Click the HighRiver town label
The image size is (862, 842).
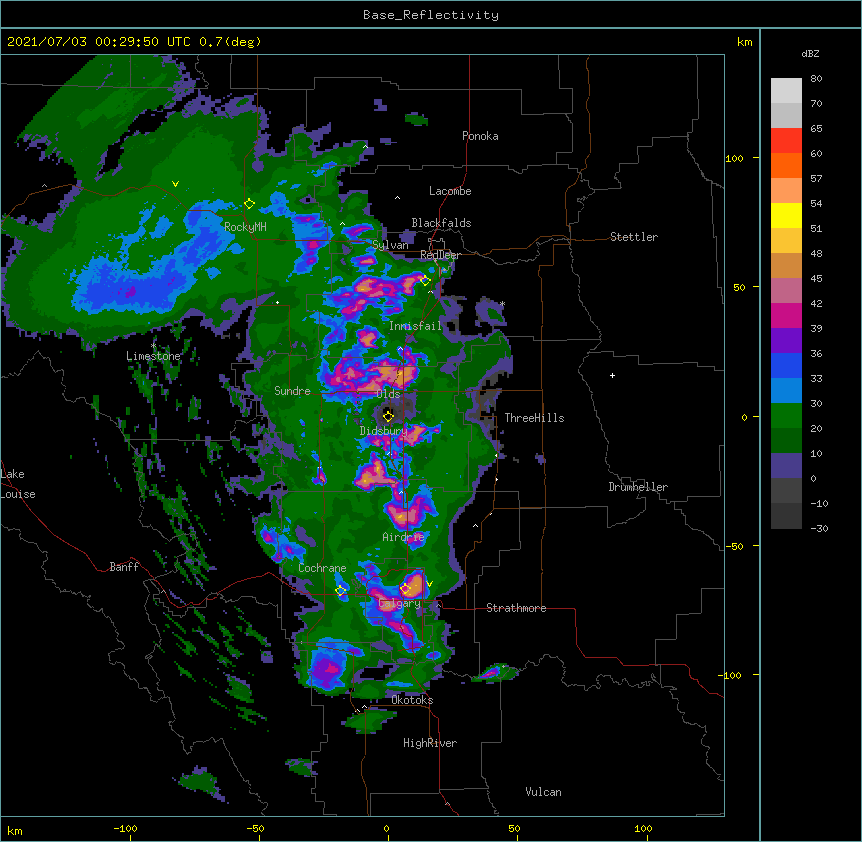tap(430, 743)
